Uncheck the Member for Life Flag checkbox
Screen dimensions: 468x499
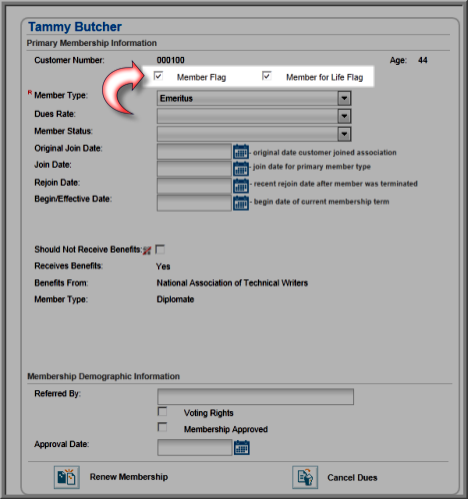(x=267, y=76)
